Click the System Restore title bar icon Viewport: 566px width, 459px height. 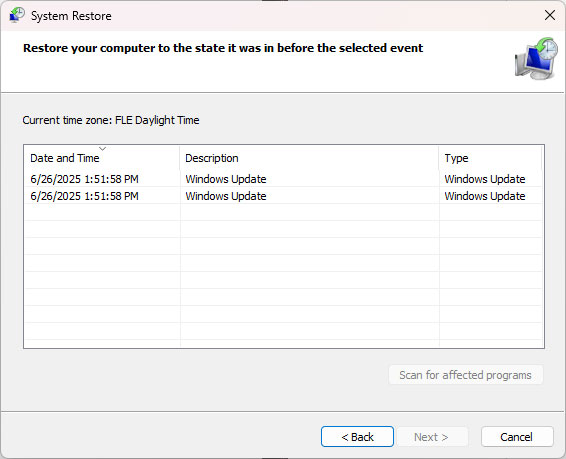[x=17, y=15]
